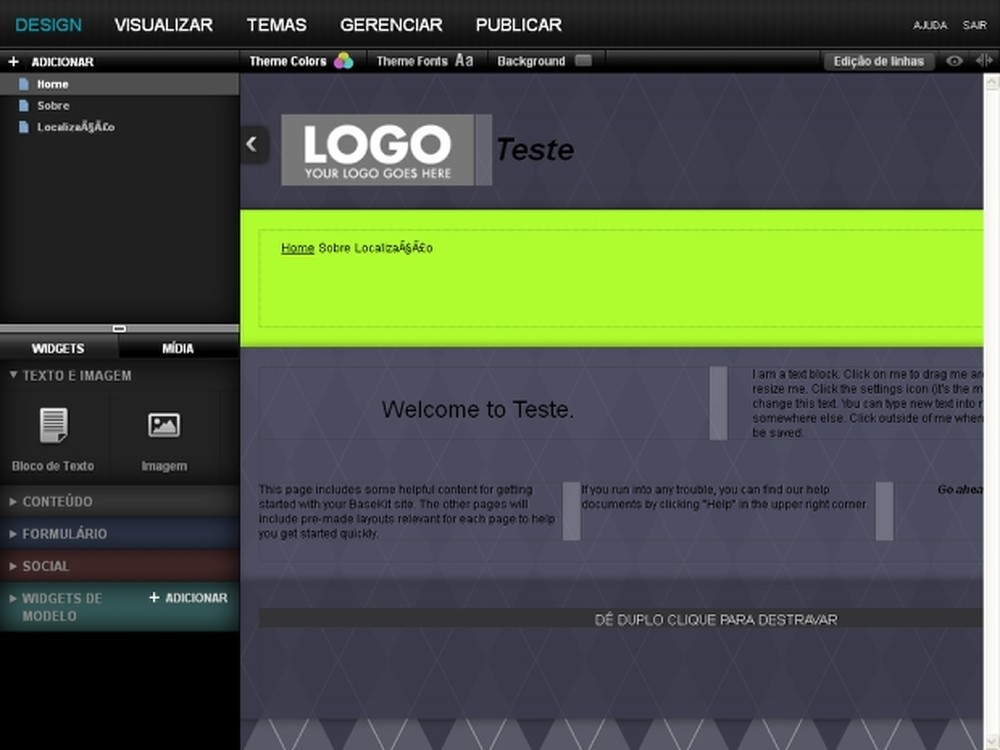Click the resize handle beside the logo
The image size is (1000, 750).
483,150
